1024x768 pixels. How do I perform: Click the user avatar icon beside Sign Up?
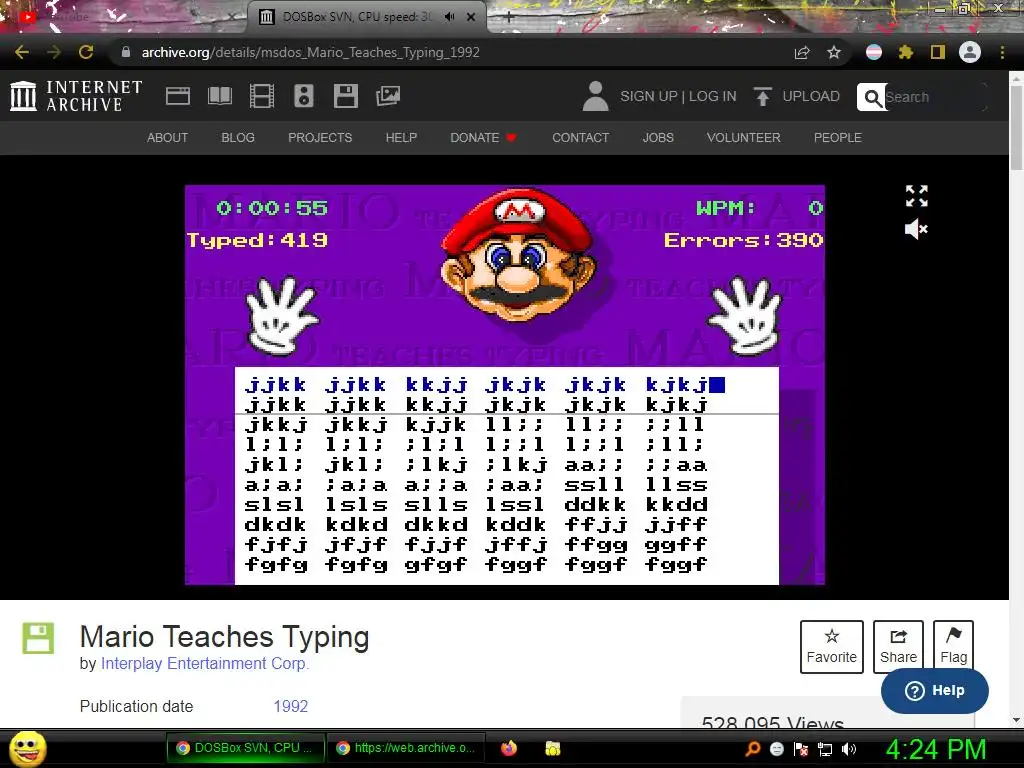point(595,96)
